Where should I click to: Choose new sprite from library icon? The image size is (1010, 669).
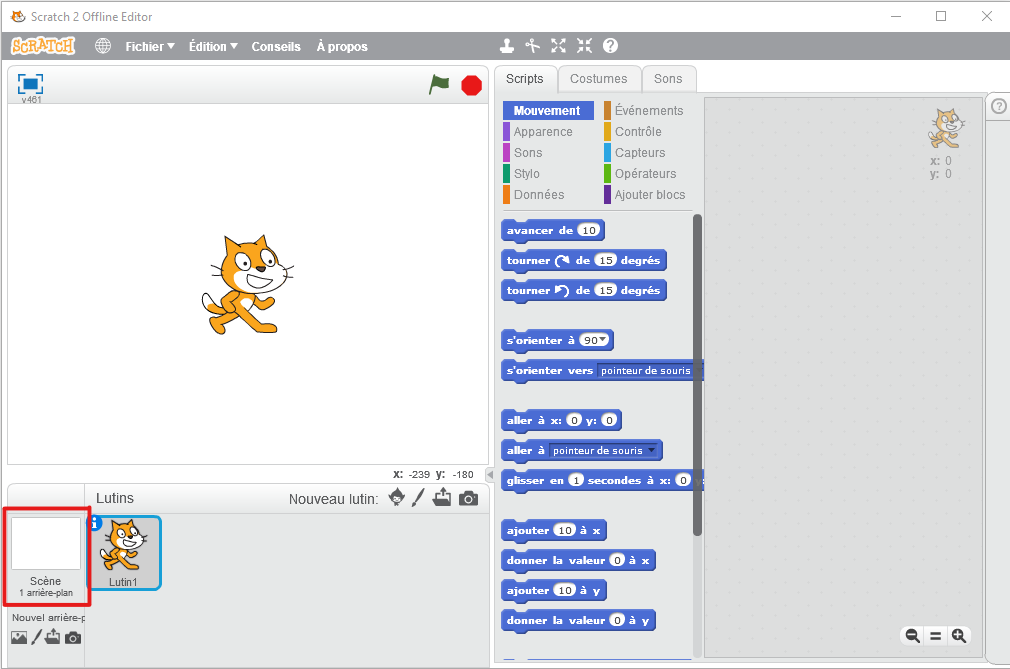click(x=397, y=498)
